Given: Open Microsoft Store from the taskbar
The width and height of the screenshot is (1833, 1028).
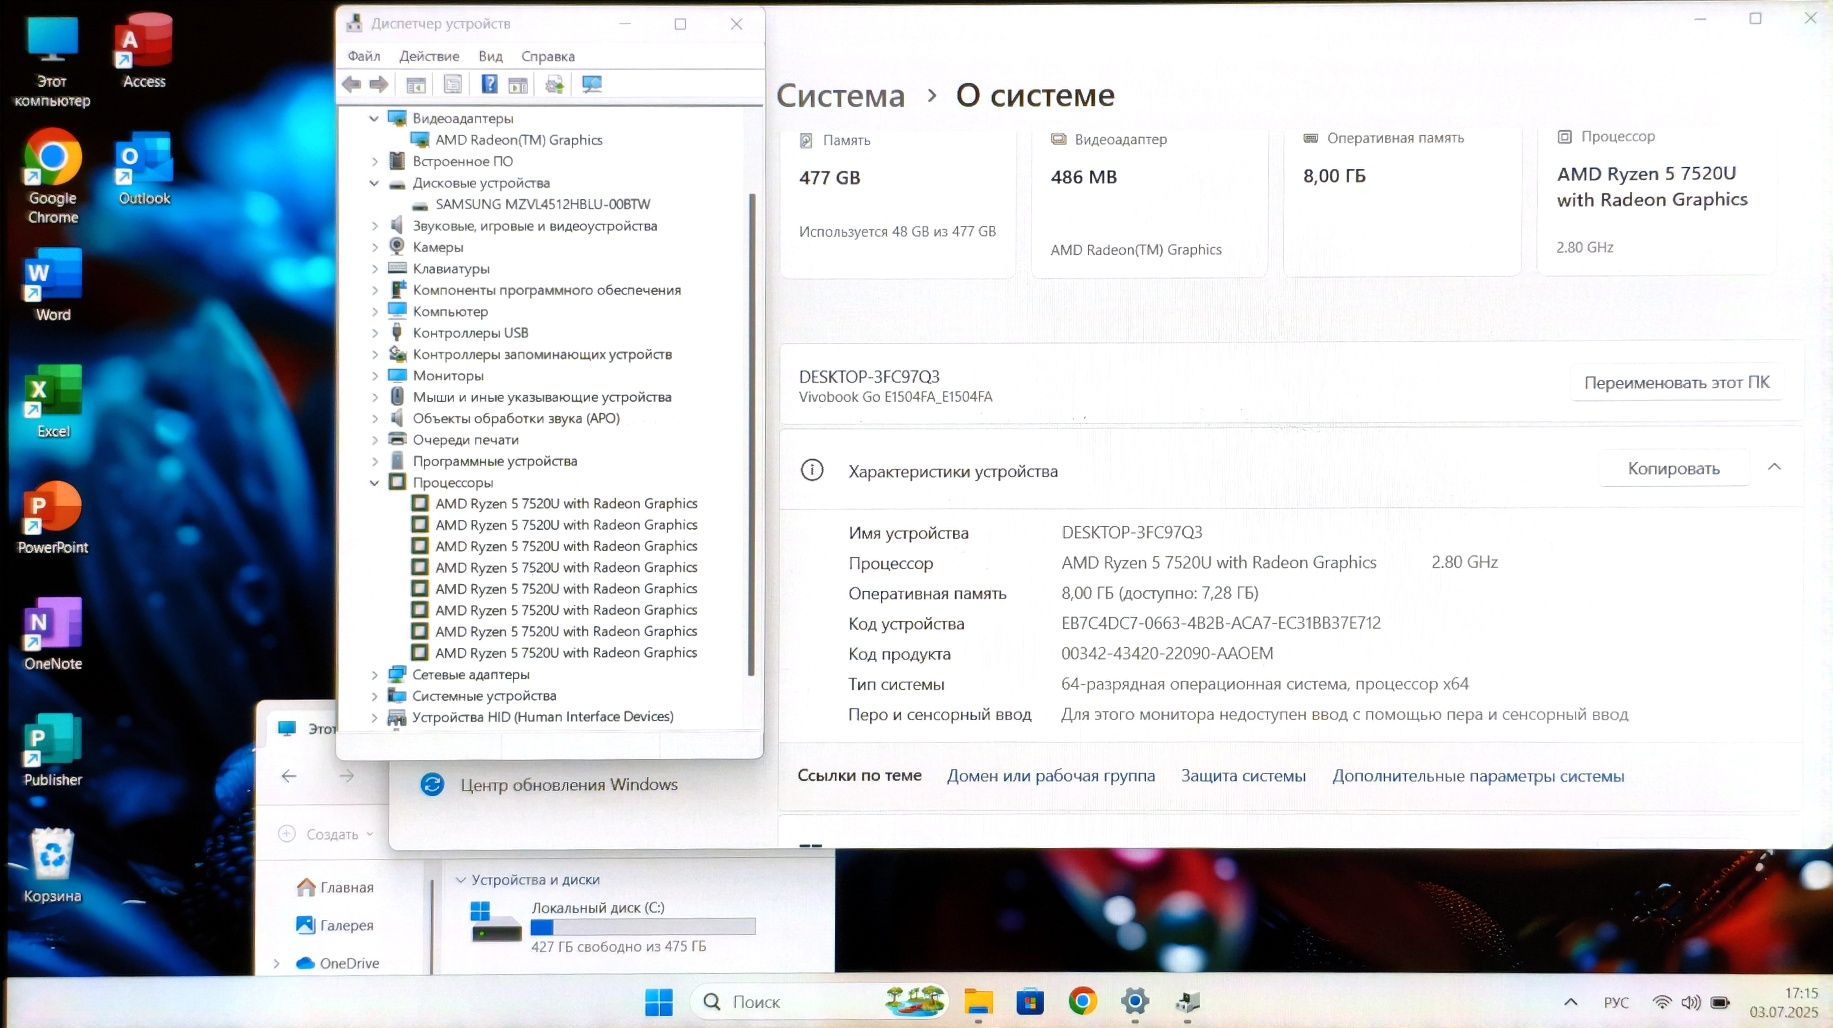Looking at the screenshot, I should (1030, 1002).
